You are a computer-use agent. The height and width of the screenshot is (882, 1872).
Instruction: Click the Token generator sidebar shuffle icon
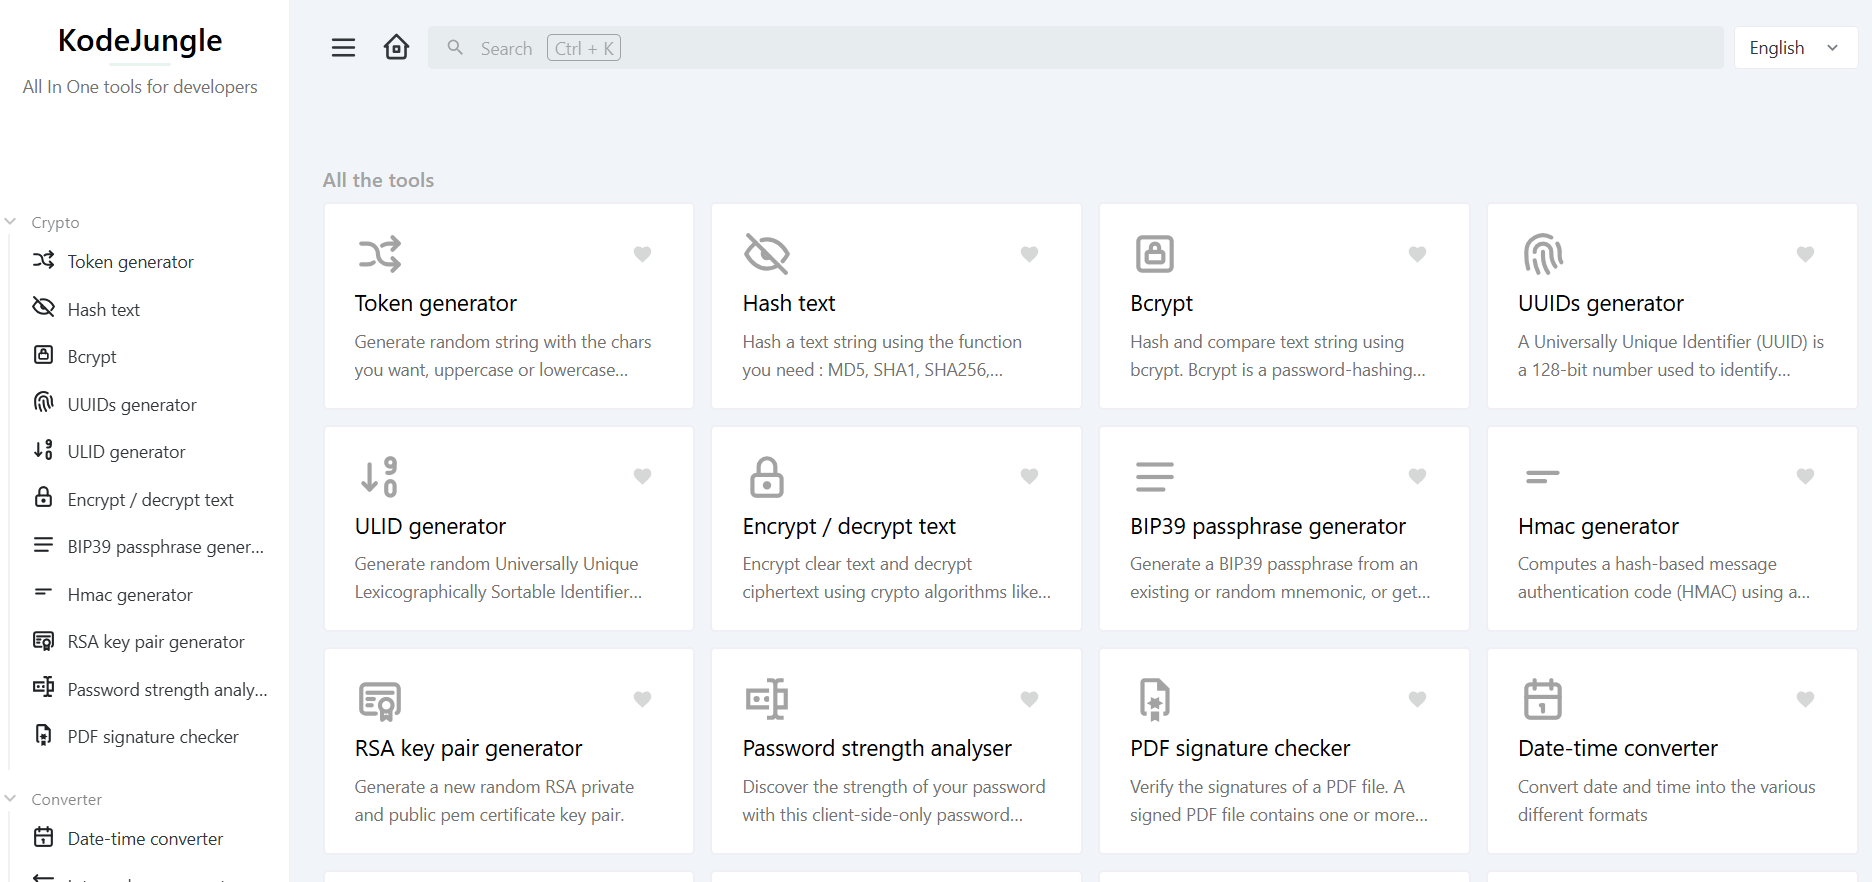point(43,260)
